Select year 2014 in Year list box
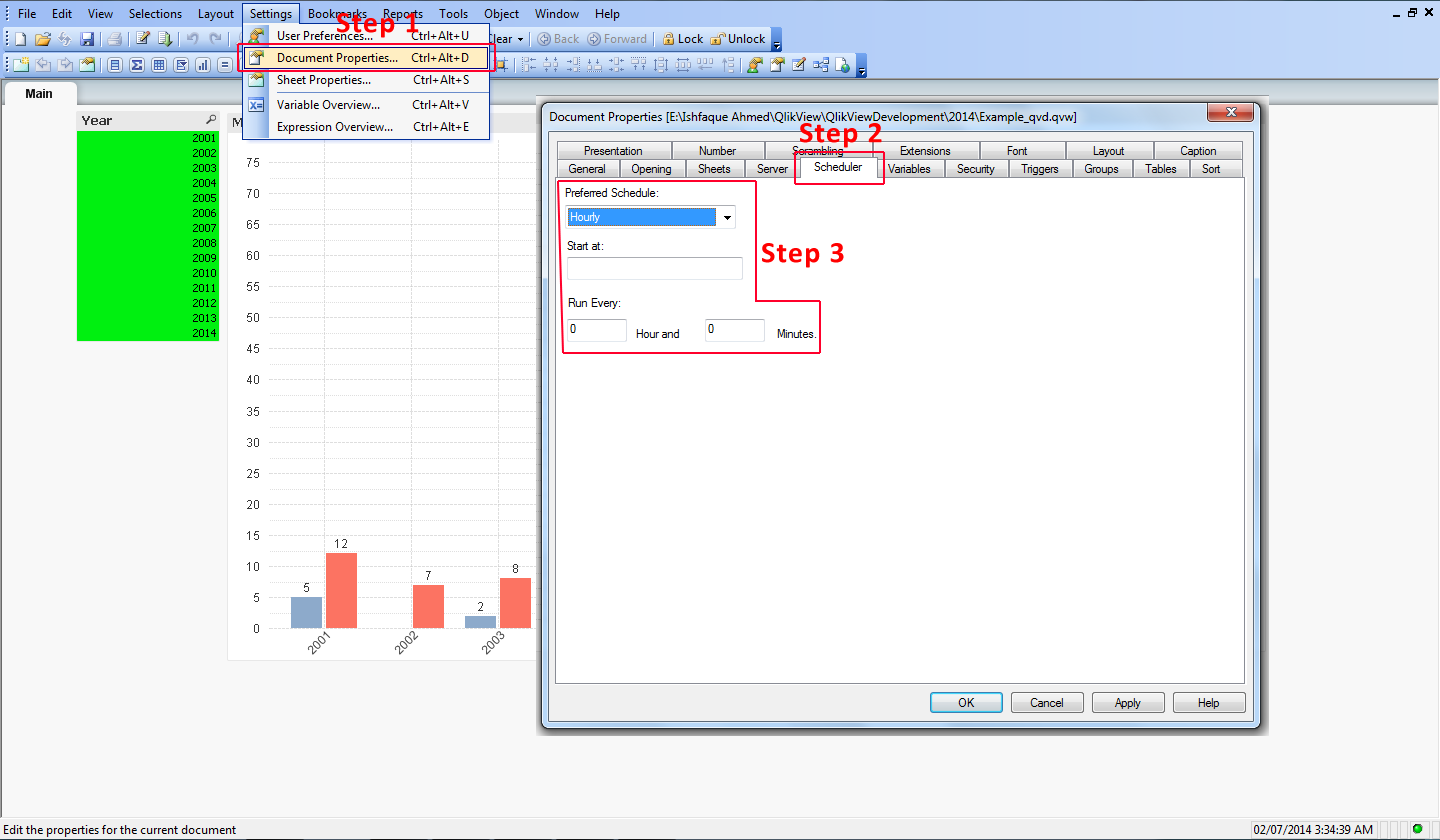 (x=148, y=333)
